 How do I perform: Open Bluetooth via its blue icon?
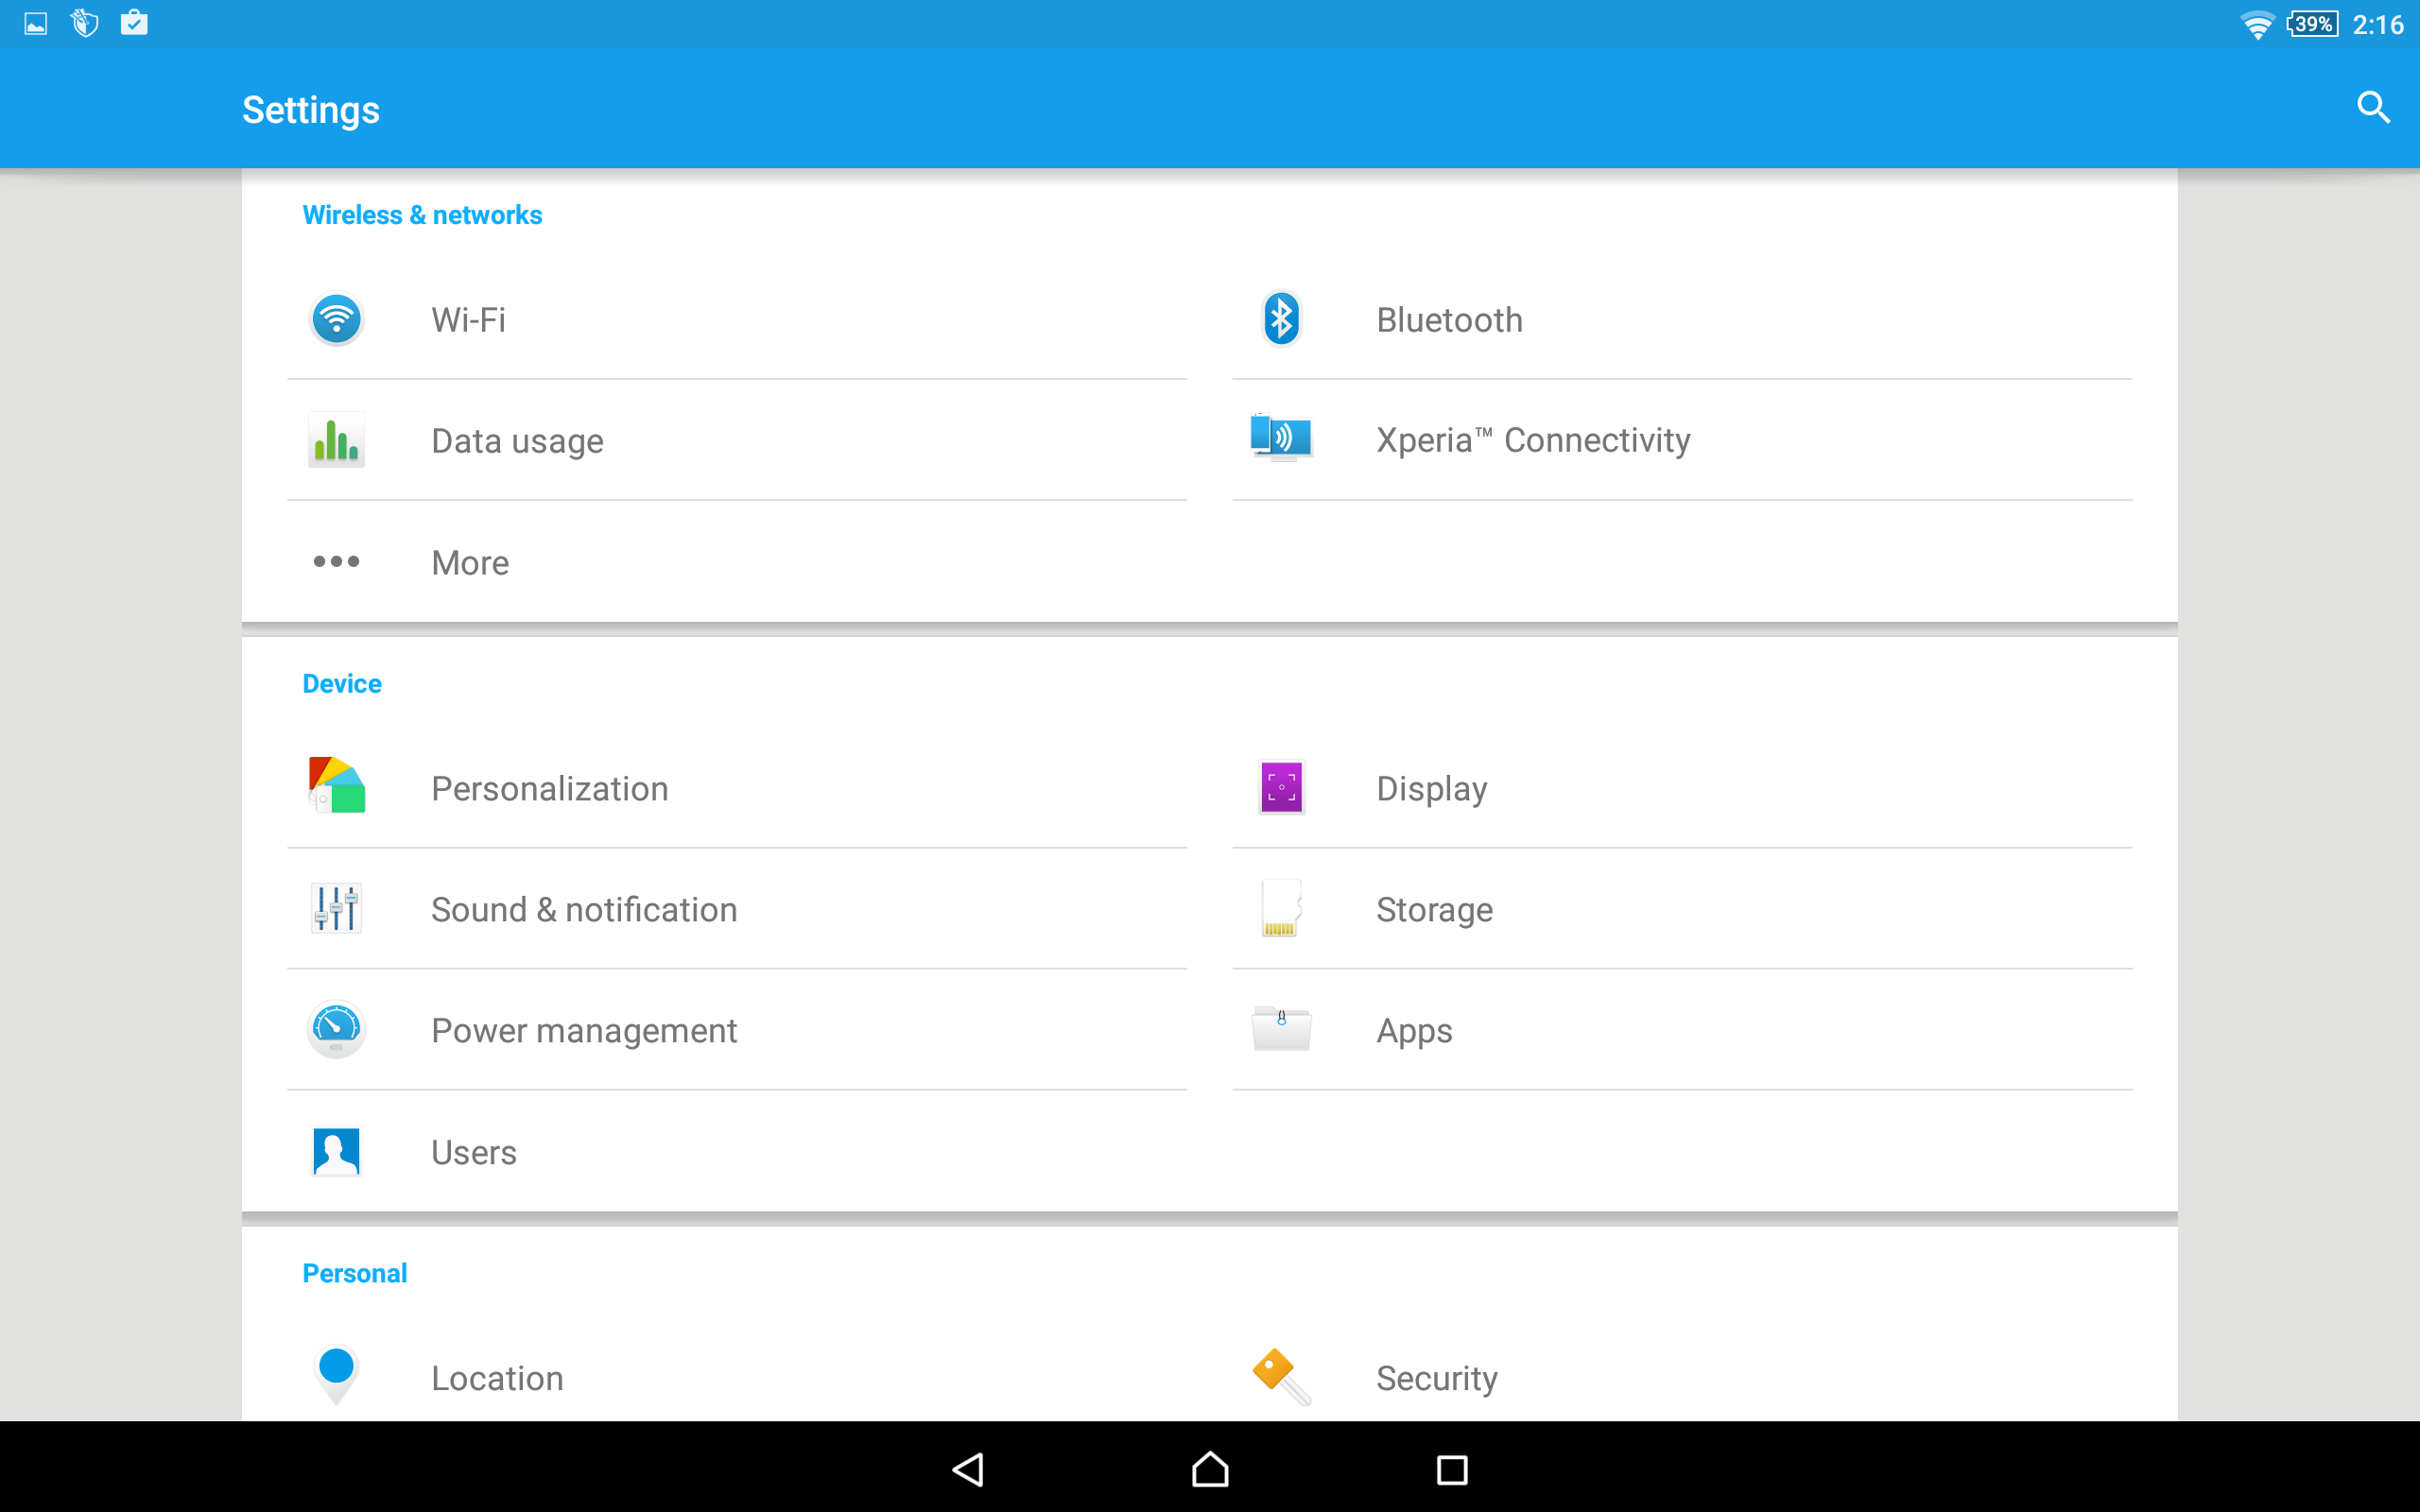coord(1281,320)
